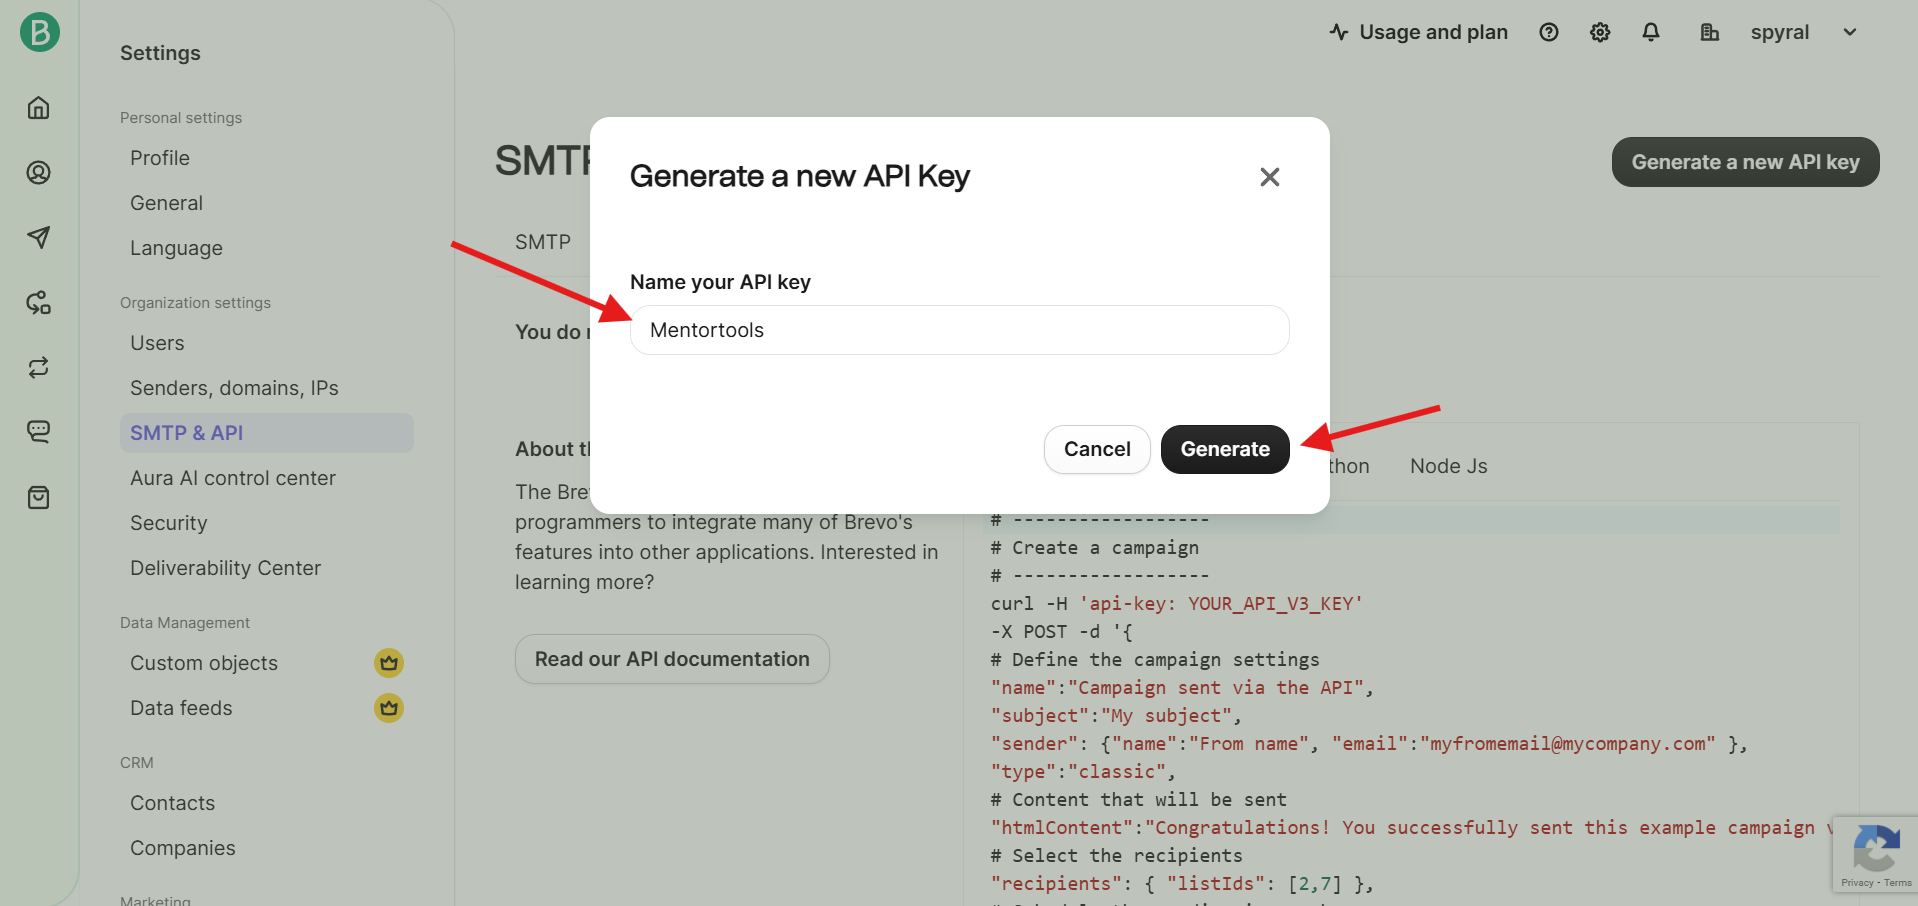Click the crown icon beside Custom objects
1918x906 pixels.
[389, 663]
